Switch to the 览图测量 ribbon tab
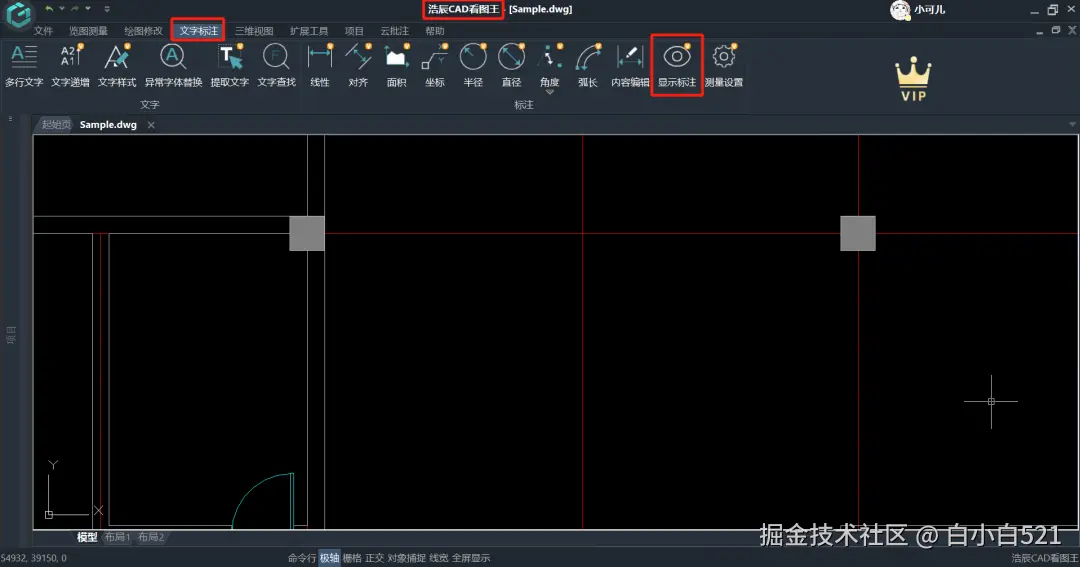The height and width of the screenshot is (567, 1080). (88, 31)
